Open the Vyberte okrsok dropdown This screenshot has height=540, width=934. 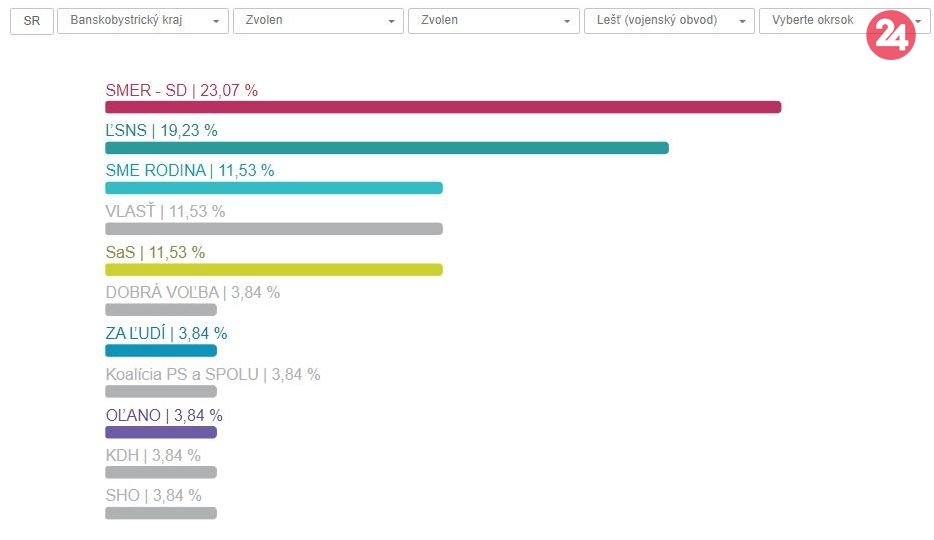coord(815,21)
